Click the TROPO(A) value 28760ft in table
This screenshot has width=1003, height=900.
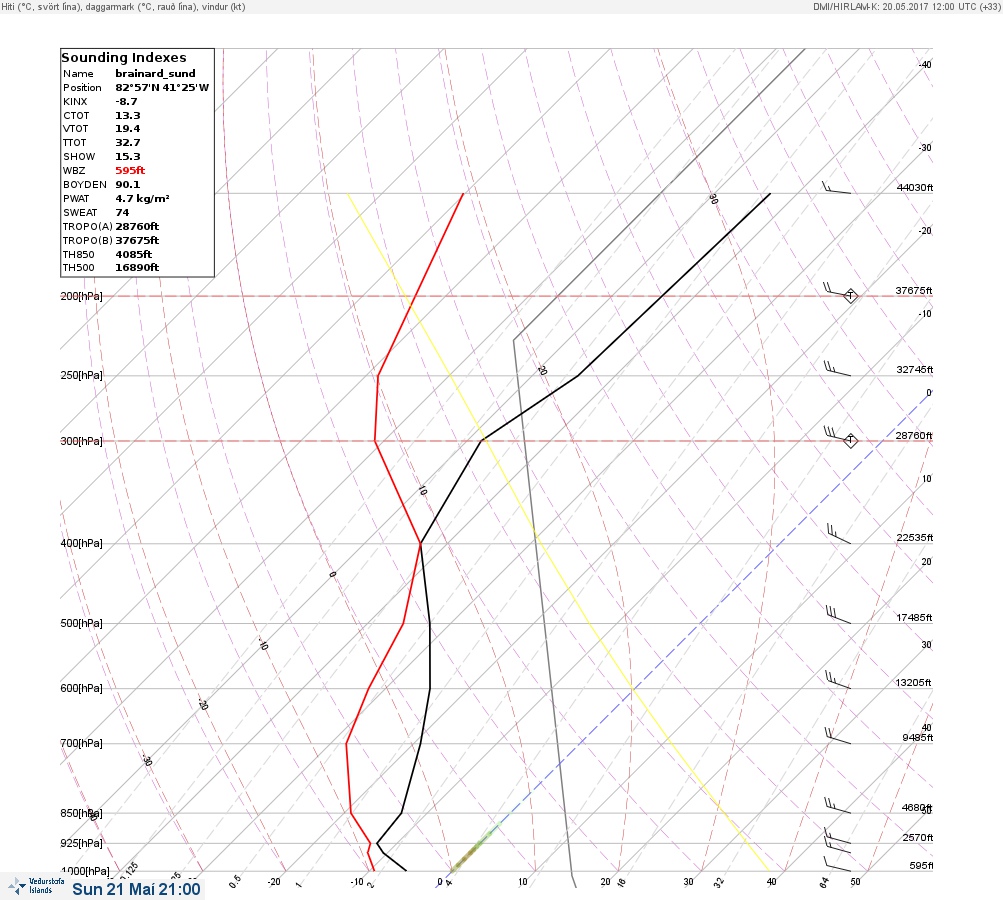click(x=137, y=226)
